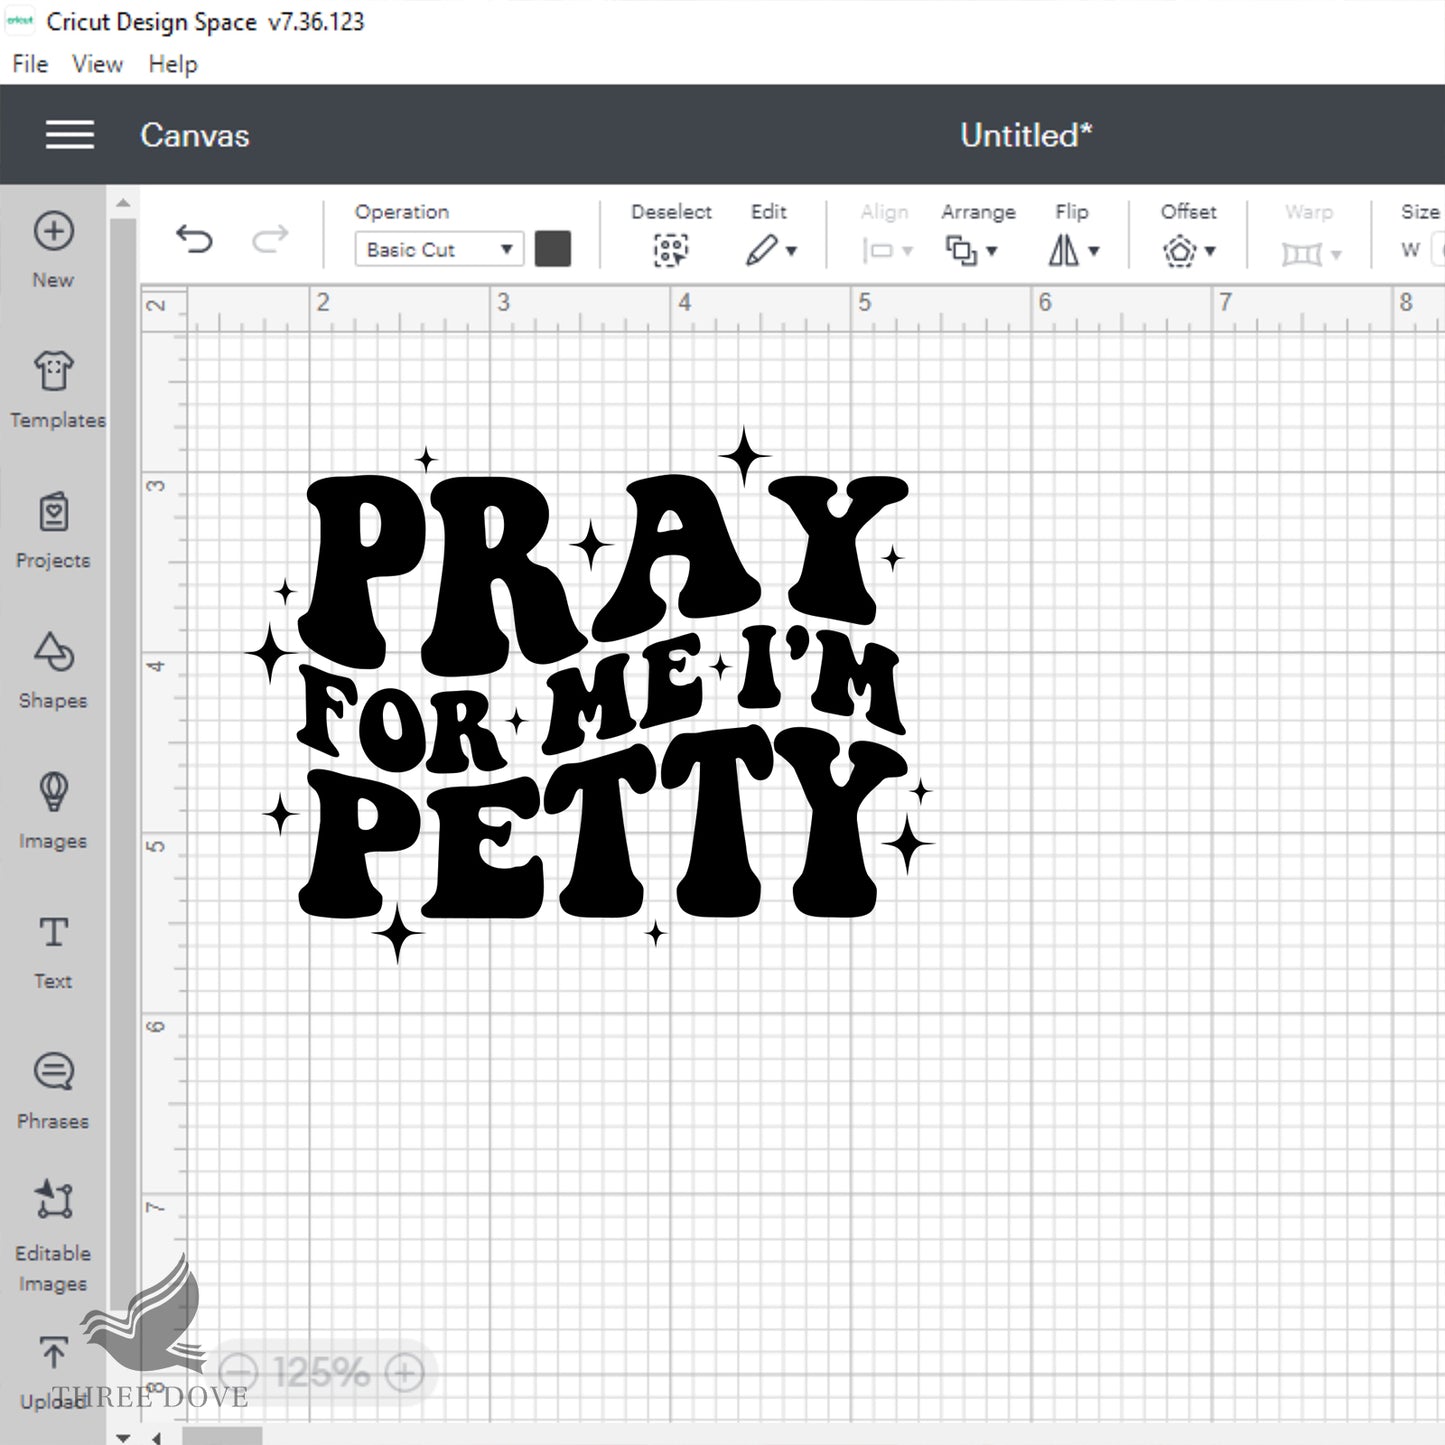
Task: Click the Redo arrow
Action: tap(270, 238)
